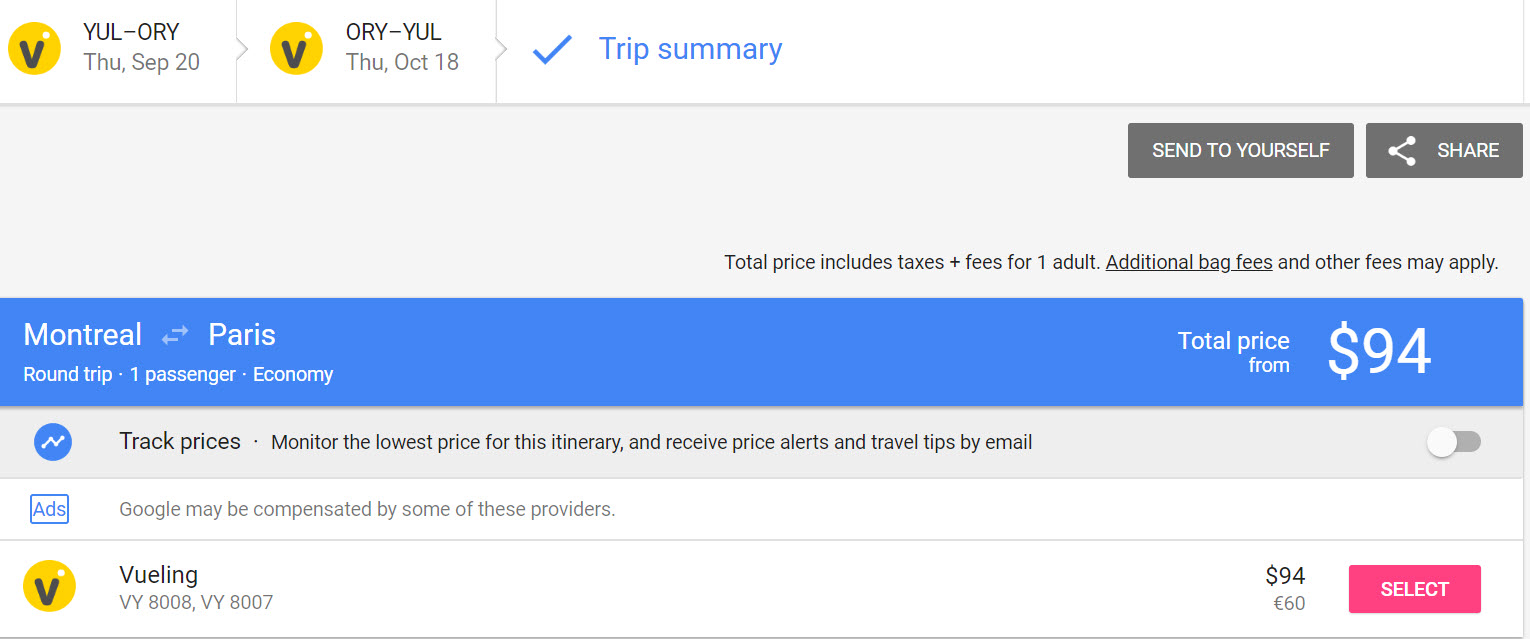This screenshot has width=1530, height=639.
Task: Click the Trip summary checkmark icon
Action: [552, 50]
